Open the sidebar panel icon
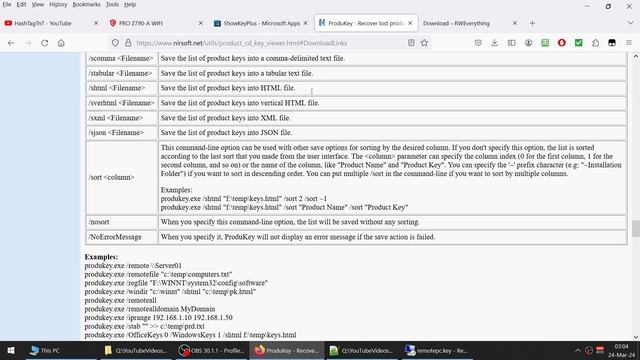Screen dimensions: 640x360 click(x=511, y=43)
